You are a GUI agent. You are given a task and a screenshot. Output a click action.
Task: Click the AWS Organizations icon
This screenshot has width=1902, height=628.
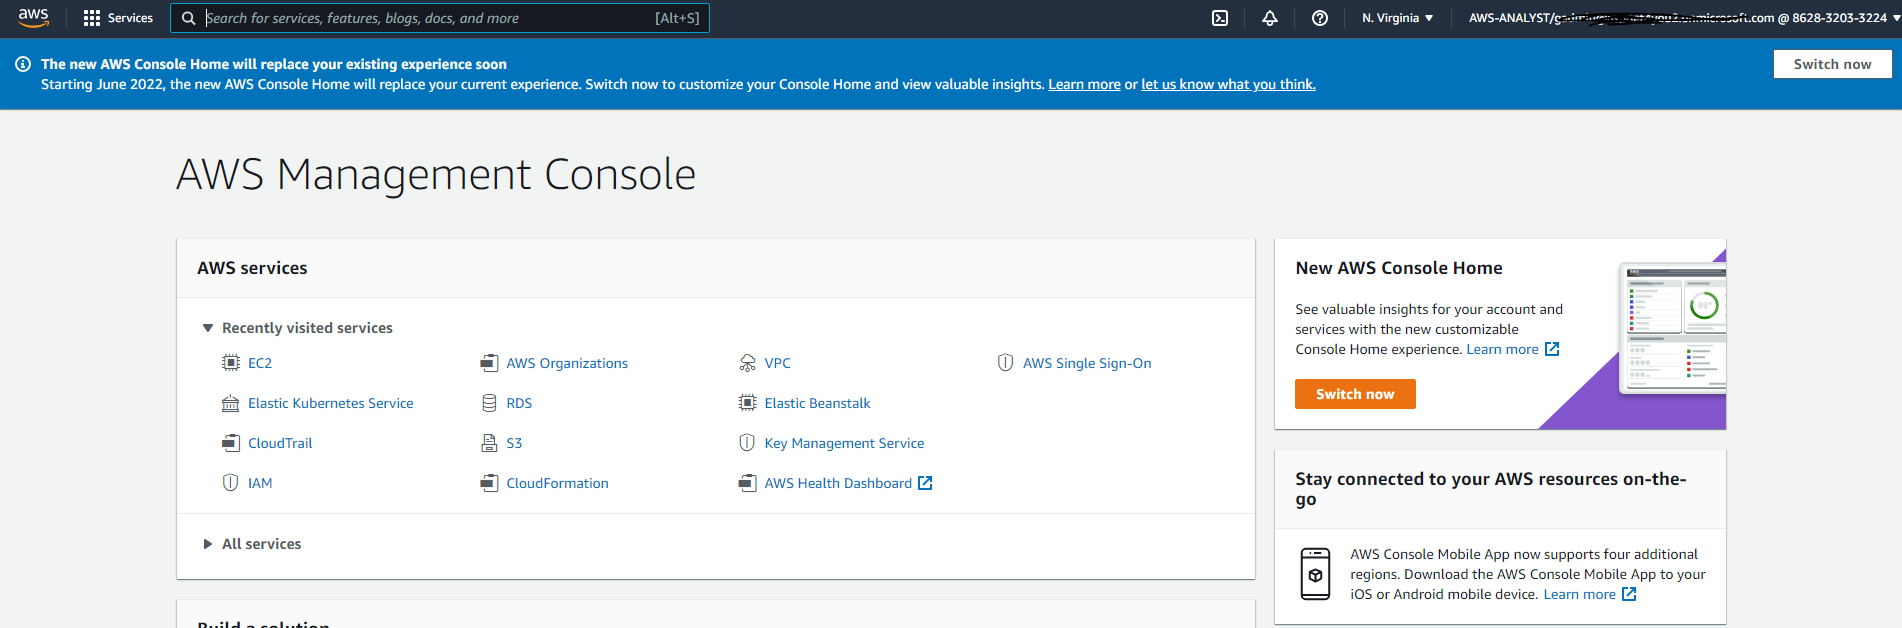point(489,363)
